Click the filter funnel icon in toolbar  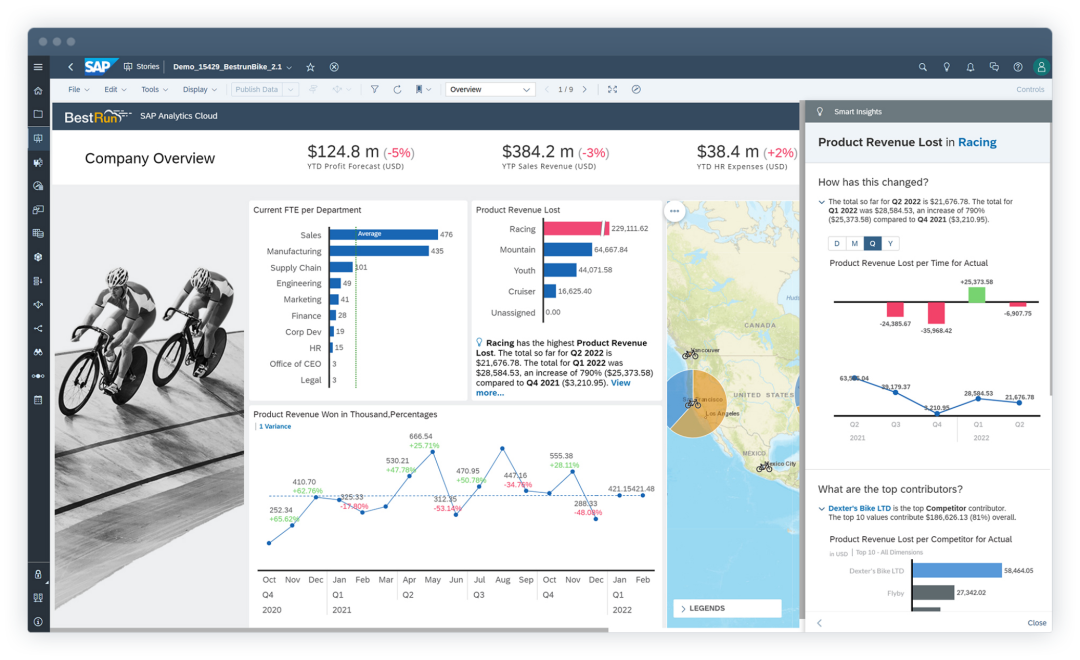(374, 89)
